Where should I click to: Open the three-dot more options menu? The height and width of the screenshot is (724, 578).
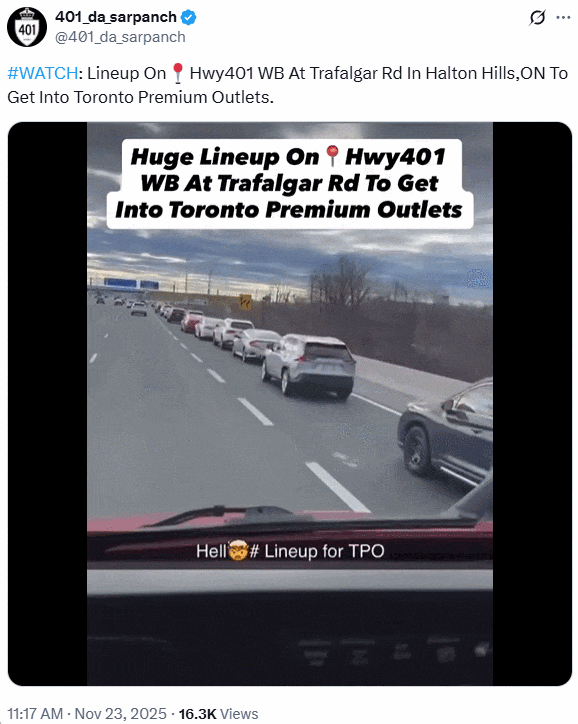tap(563, 18)
